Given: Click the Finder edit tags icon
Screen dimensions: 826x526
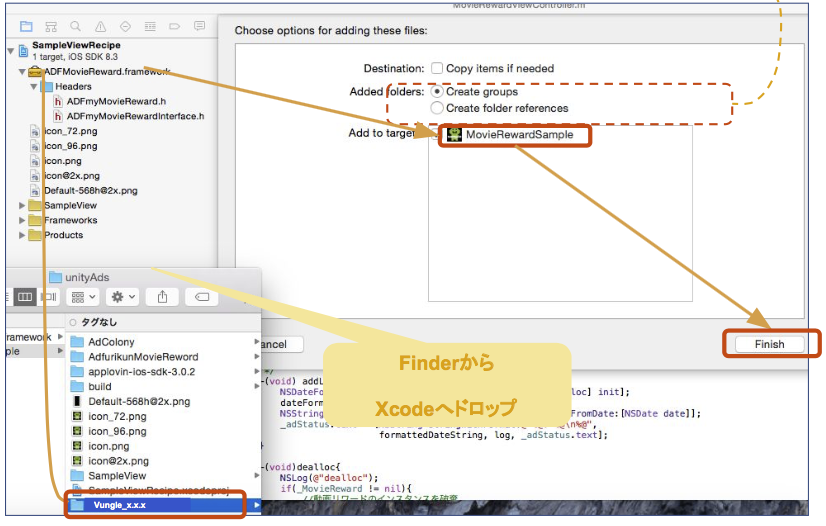Looking at the screenshot, I should coord(202,297).
